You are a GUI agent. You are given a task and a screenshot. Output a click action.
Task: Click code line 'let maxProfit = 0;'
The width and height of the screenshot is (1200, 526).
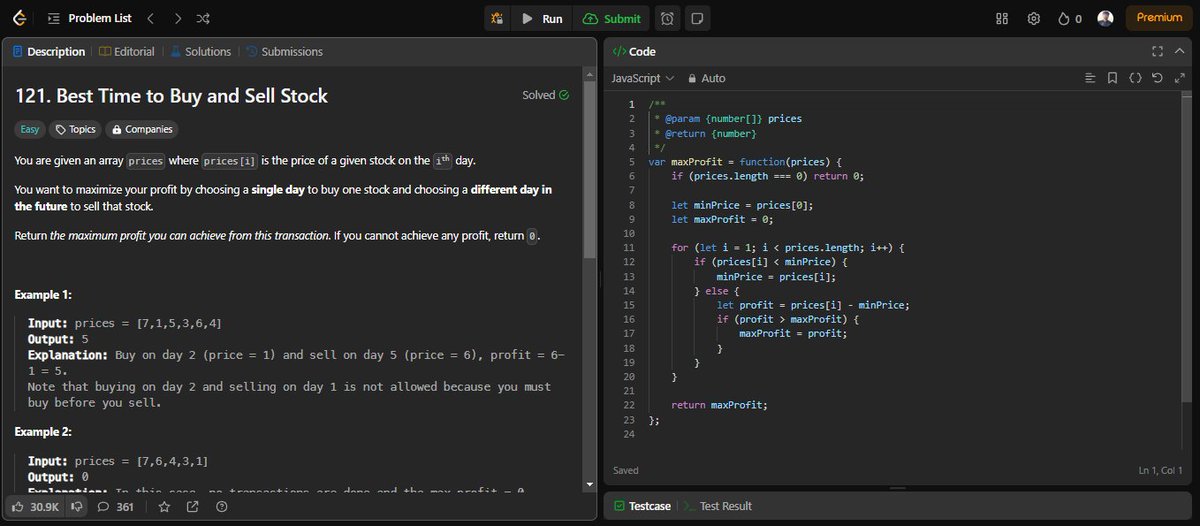point(723,219)
